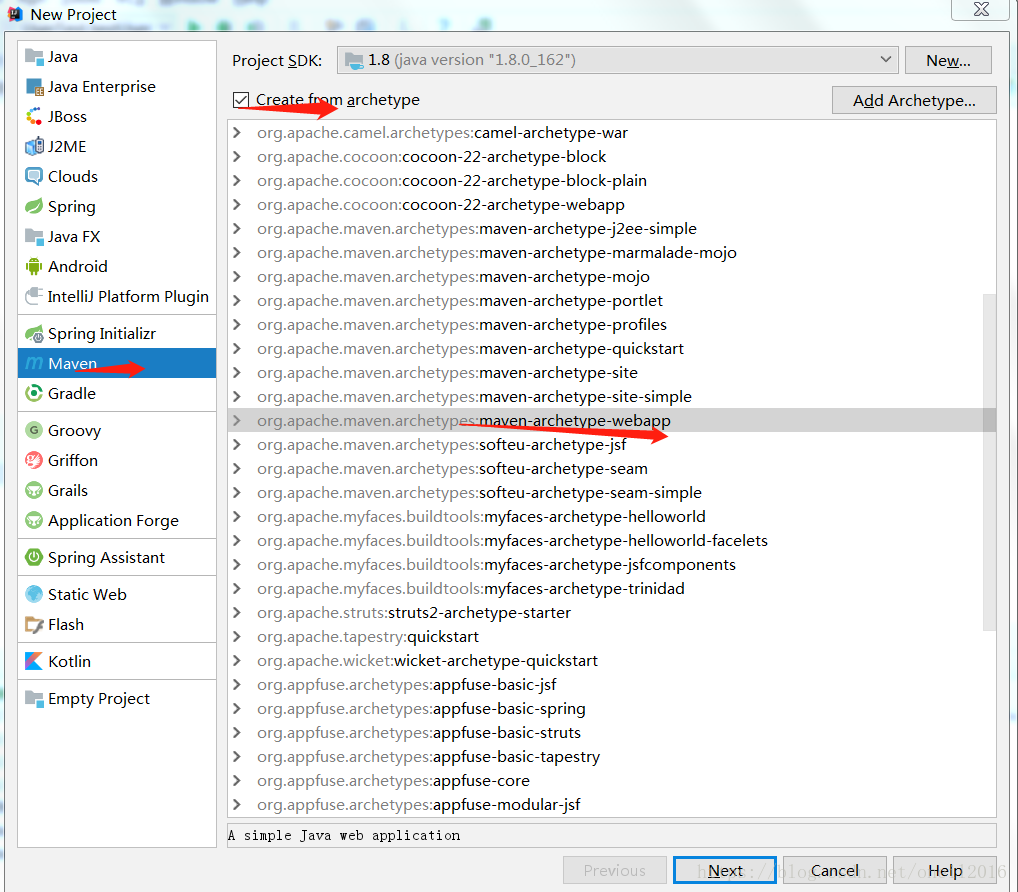Select the Empty Project option
1018x892 pixels.
click(99, 698)
